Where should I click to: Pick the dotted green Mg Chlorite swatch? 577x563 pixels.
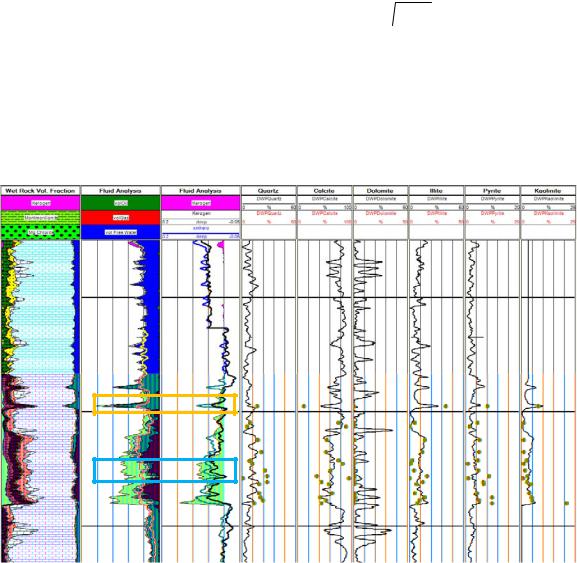[x=40, y=233]
